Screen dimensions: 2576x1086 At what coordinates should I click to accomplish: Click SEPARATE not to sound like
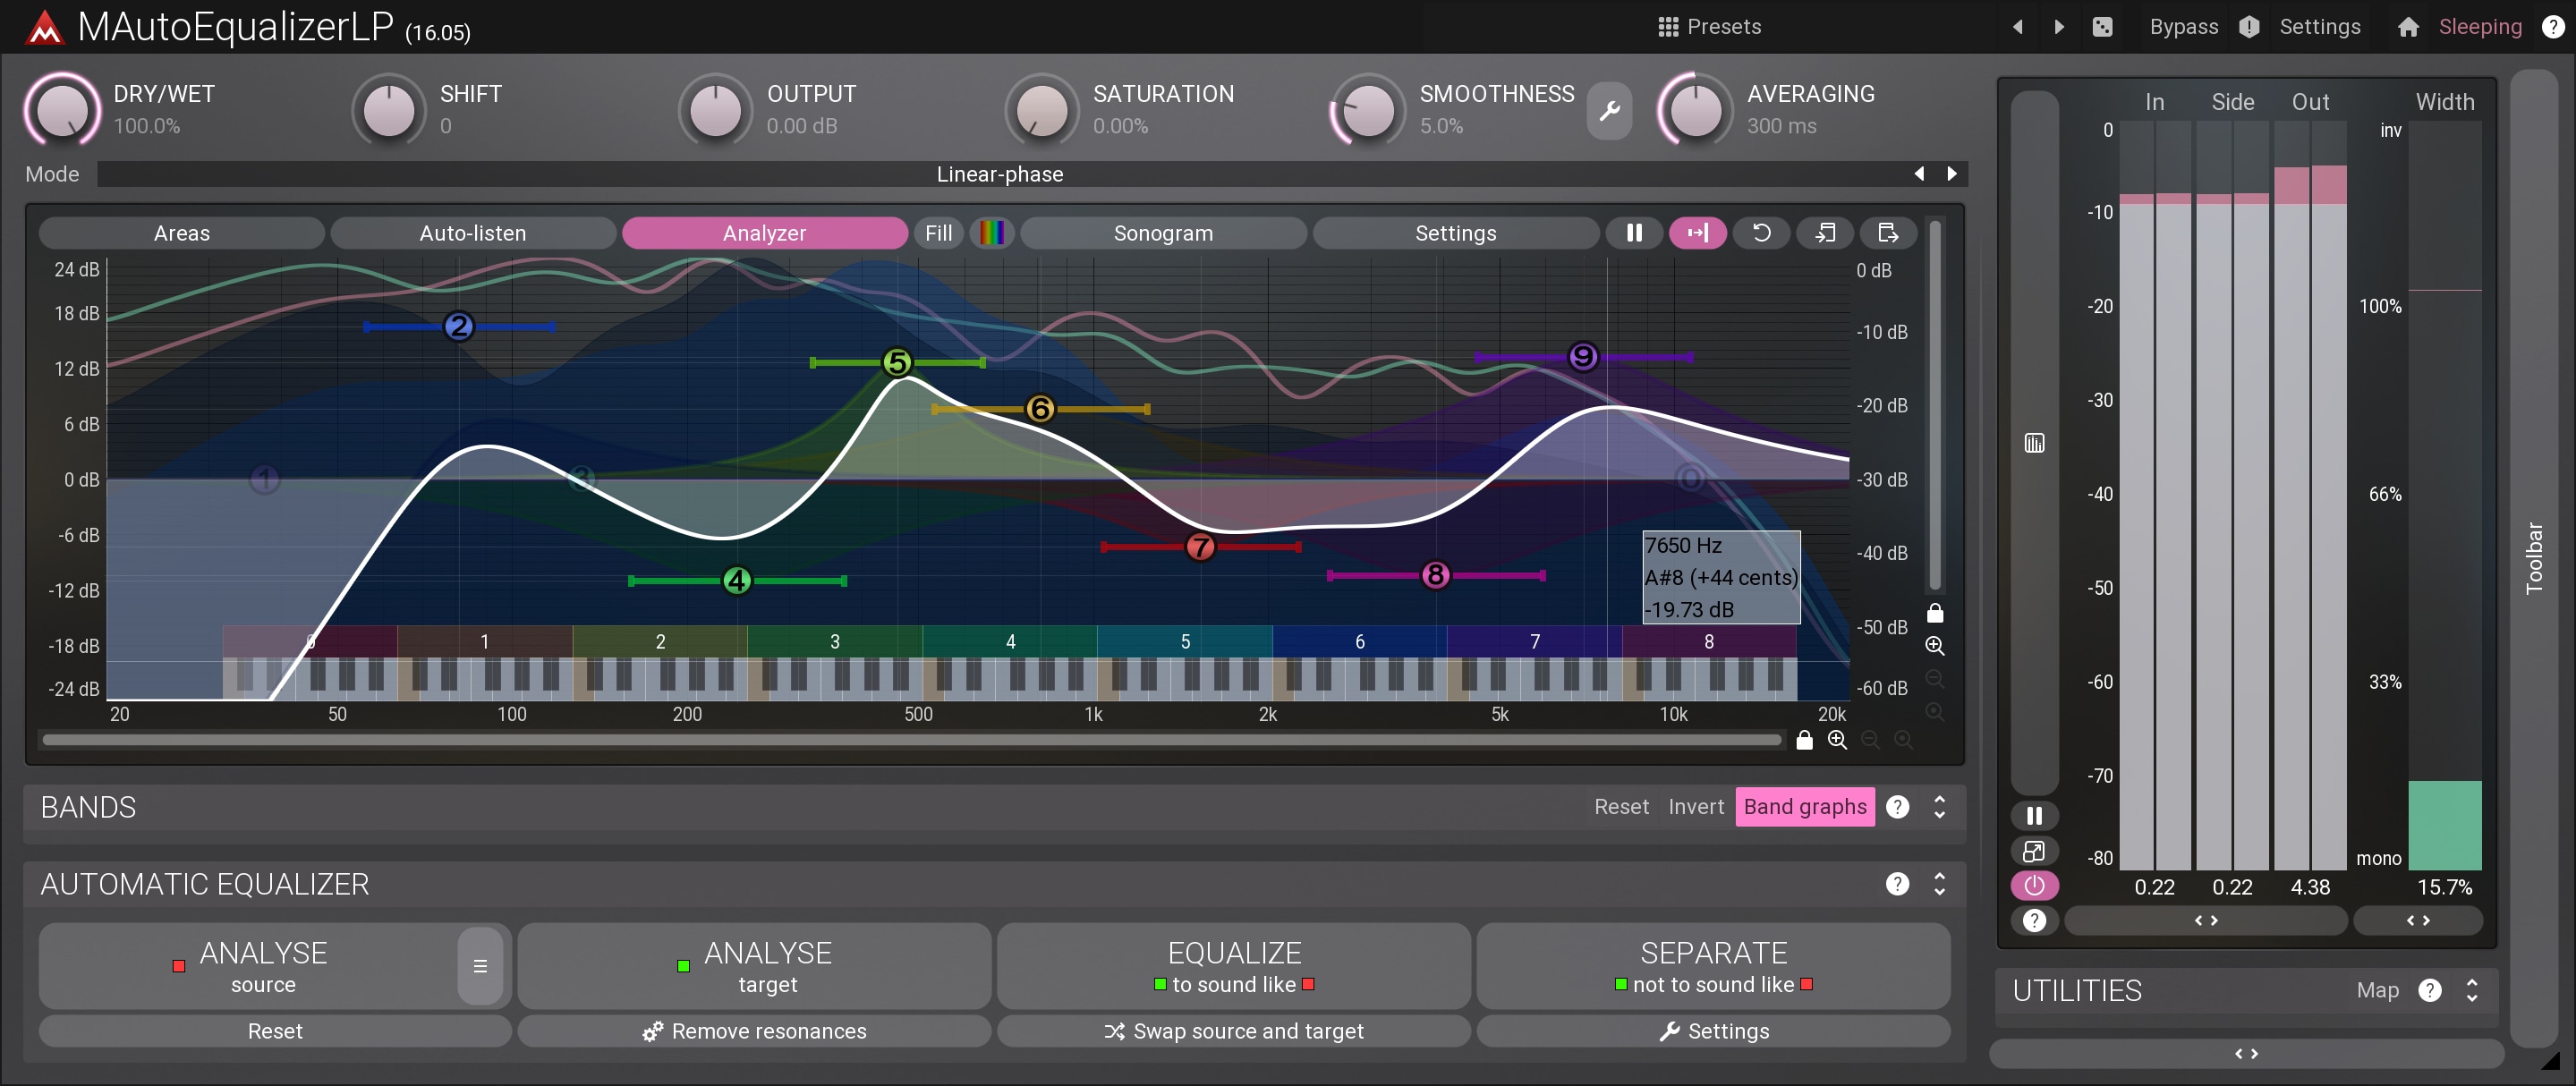tap(1713, 966)
